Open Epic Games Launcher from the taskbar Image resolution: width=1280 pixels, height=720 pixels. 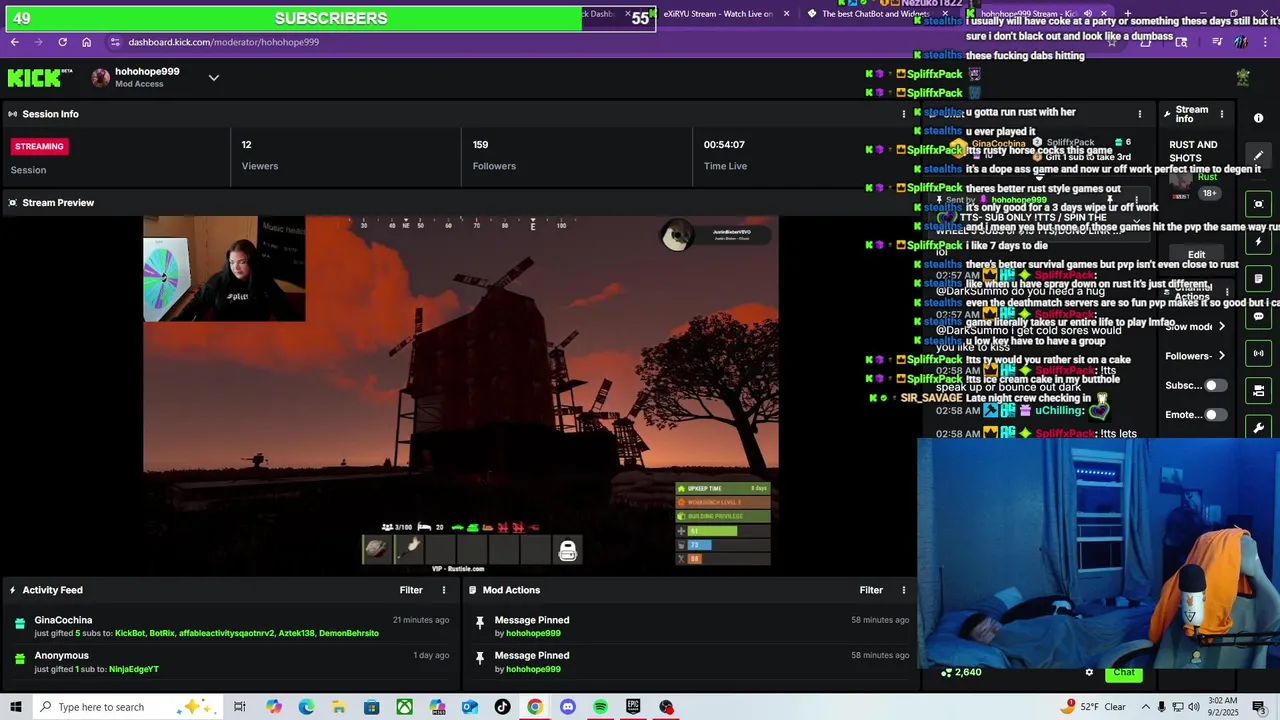click(x=633, y=707)
